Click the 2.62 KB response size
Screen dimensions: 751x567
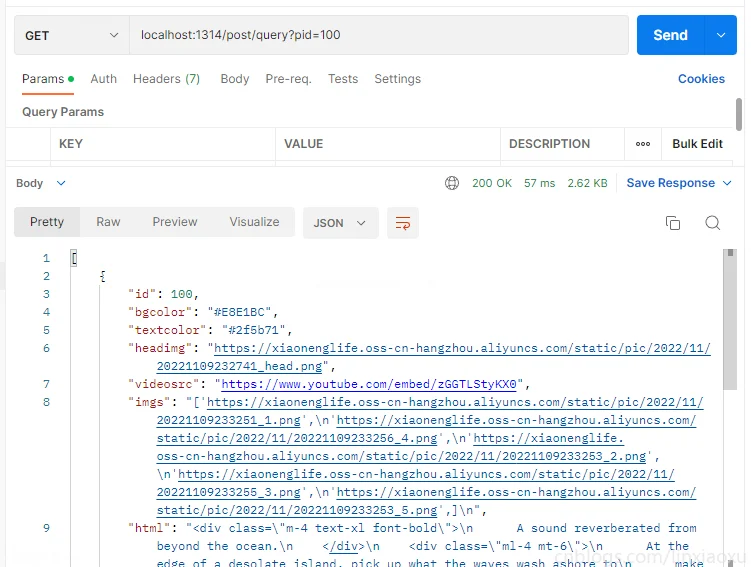click(587, 183)
